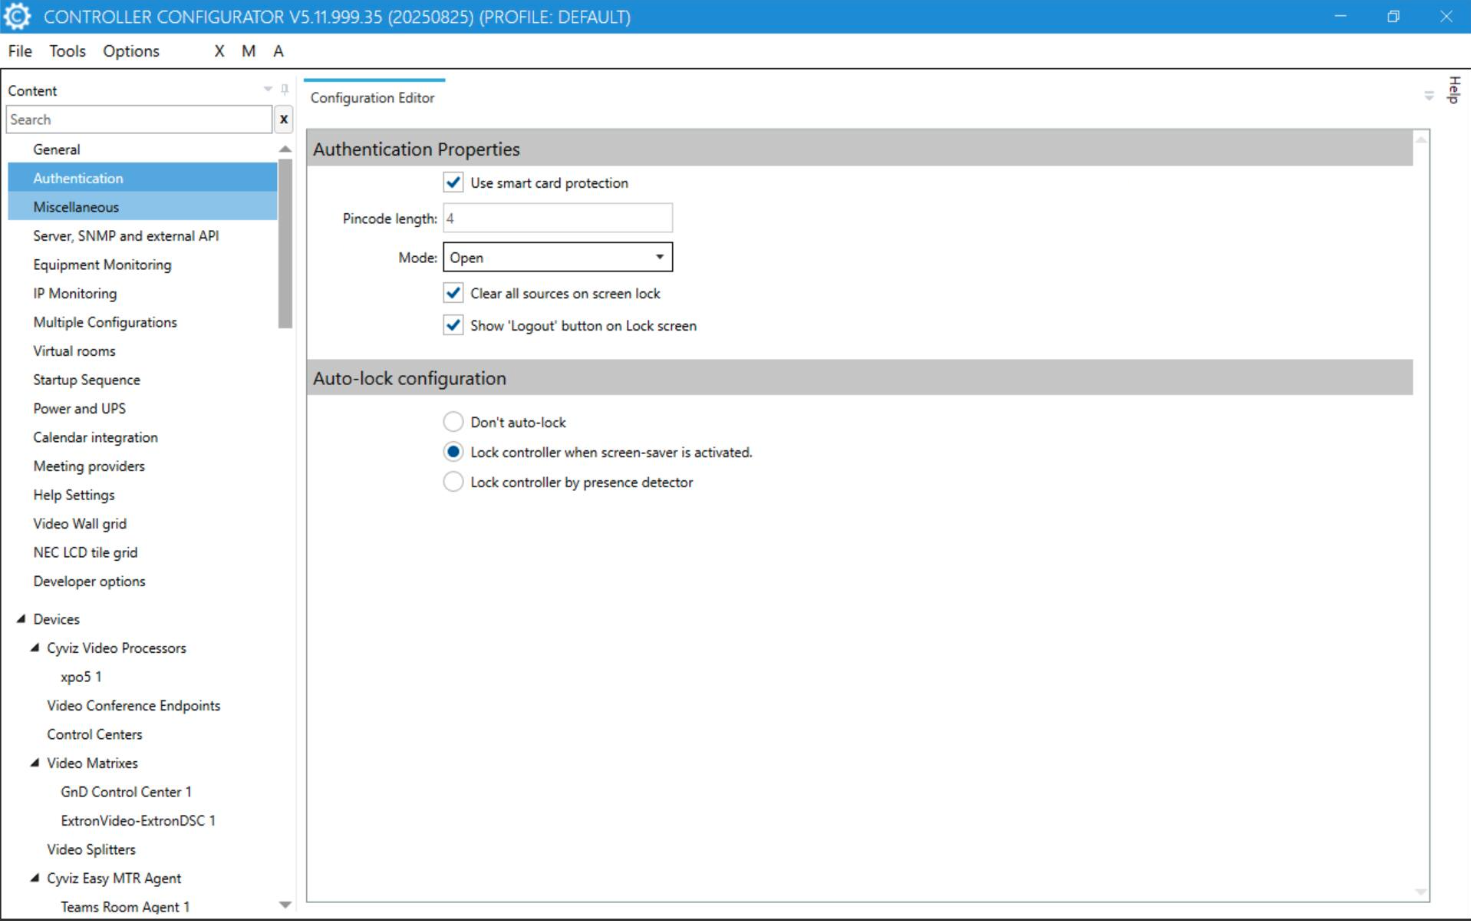Click the X toolbar shortcut
The width and height of the screenshot is (1471, 921).
tap(219, 51)
